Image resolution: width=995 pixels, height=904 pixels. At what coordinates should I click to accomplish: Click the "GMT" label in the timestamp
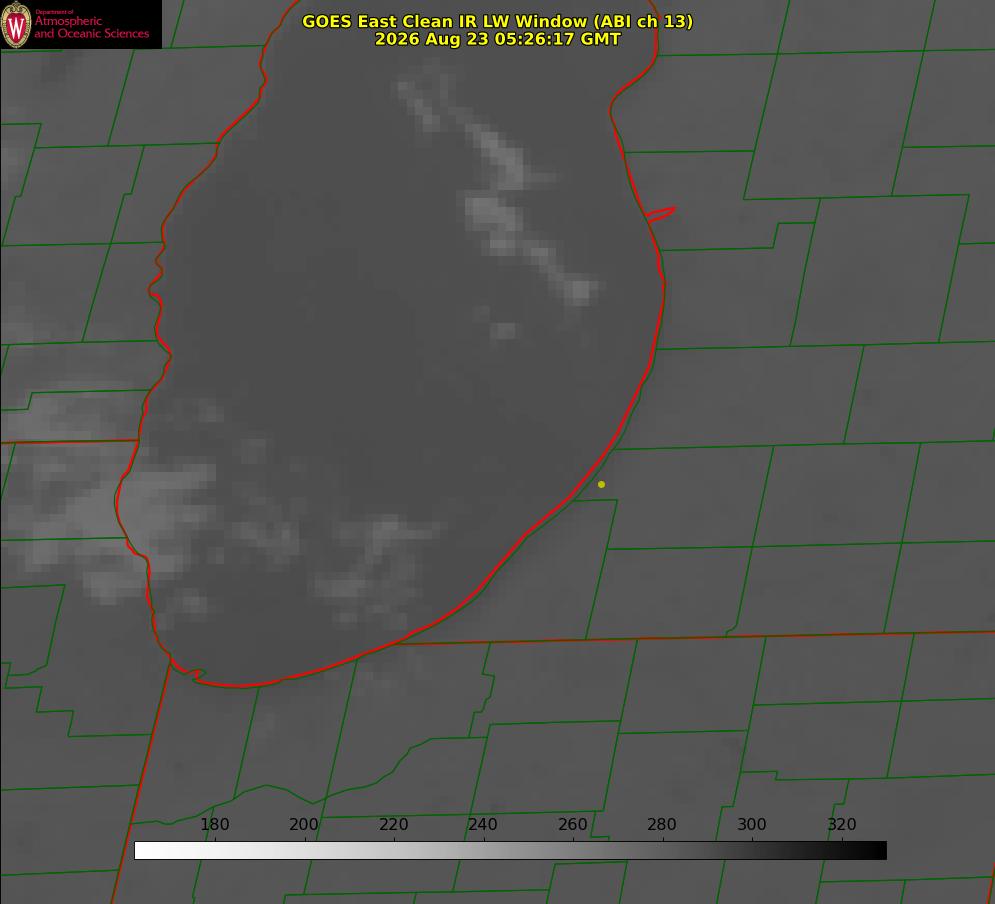click(601, 39)
